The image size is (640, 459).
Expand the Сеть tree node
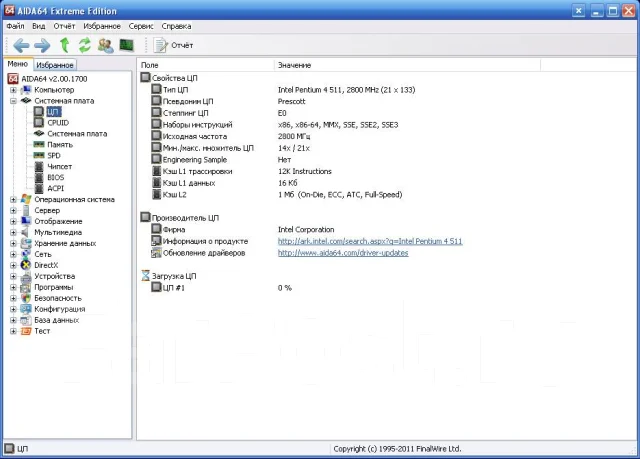(13, 254)
